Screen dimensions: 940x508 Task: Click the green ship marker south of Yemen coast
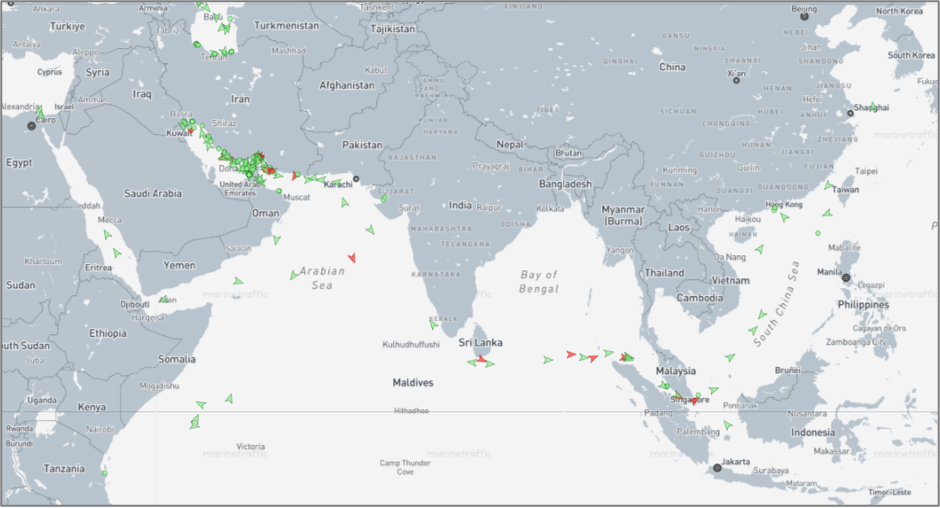[238, 281]
